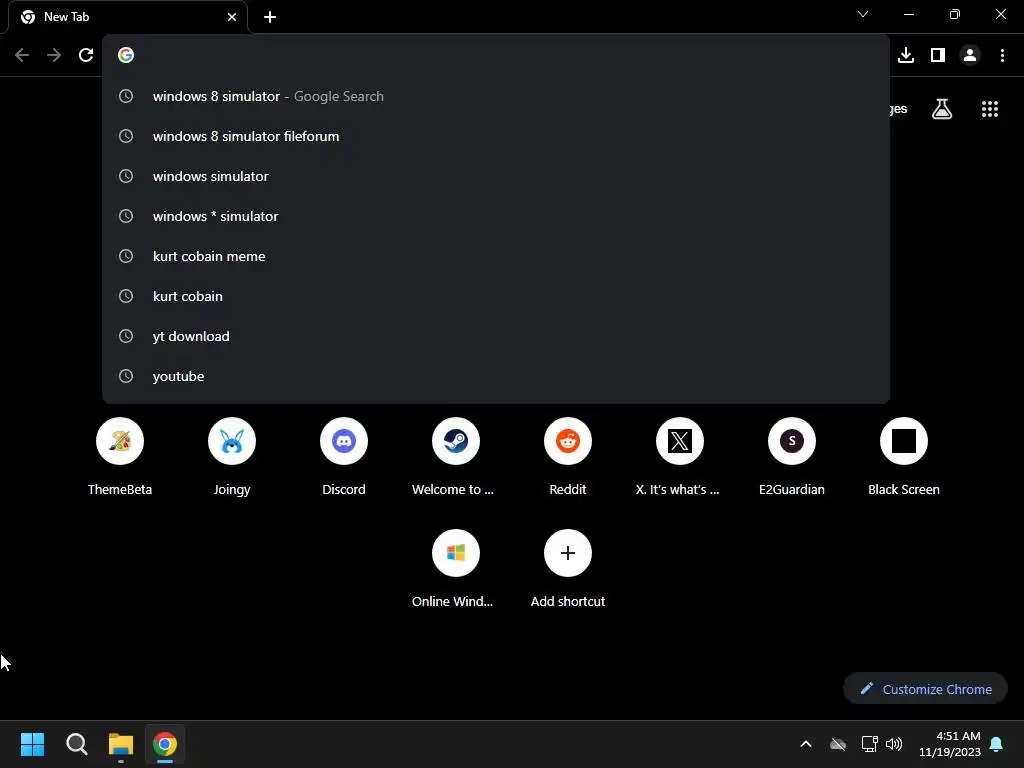
Task: Open the Chrome downloads icon
Action: [x=906, y=55]
